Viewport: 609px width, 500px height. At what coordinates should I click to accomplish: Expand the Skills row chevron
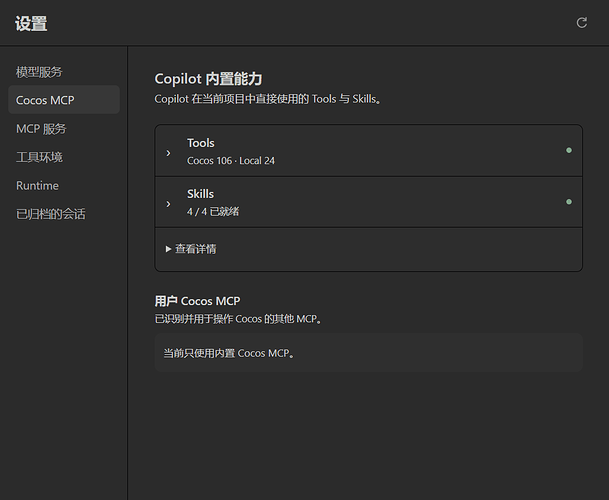coord(168,204)
